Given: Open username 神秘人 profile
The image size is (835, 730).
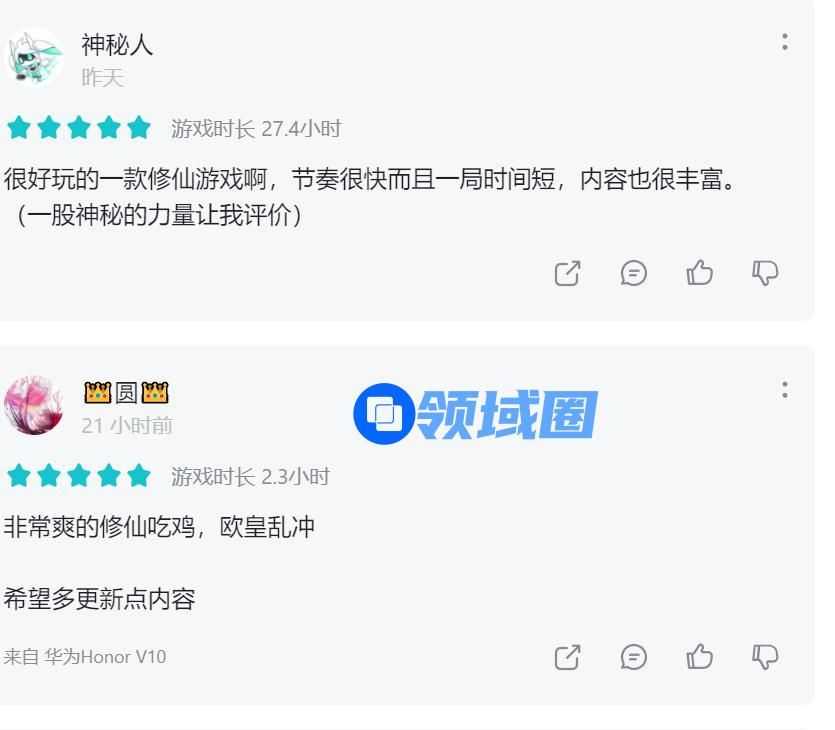Looking at the screenshot, I should 117,45.
